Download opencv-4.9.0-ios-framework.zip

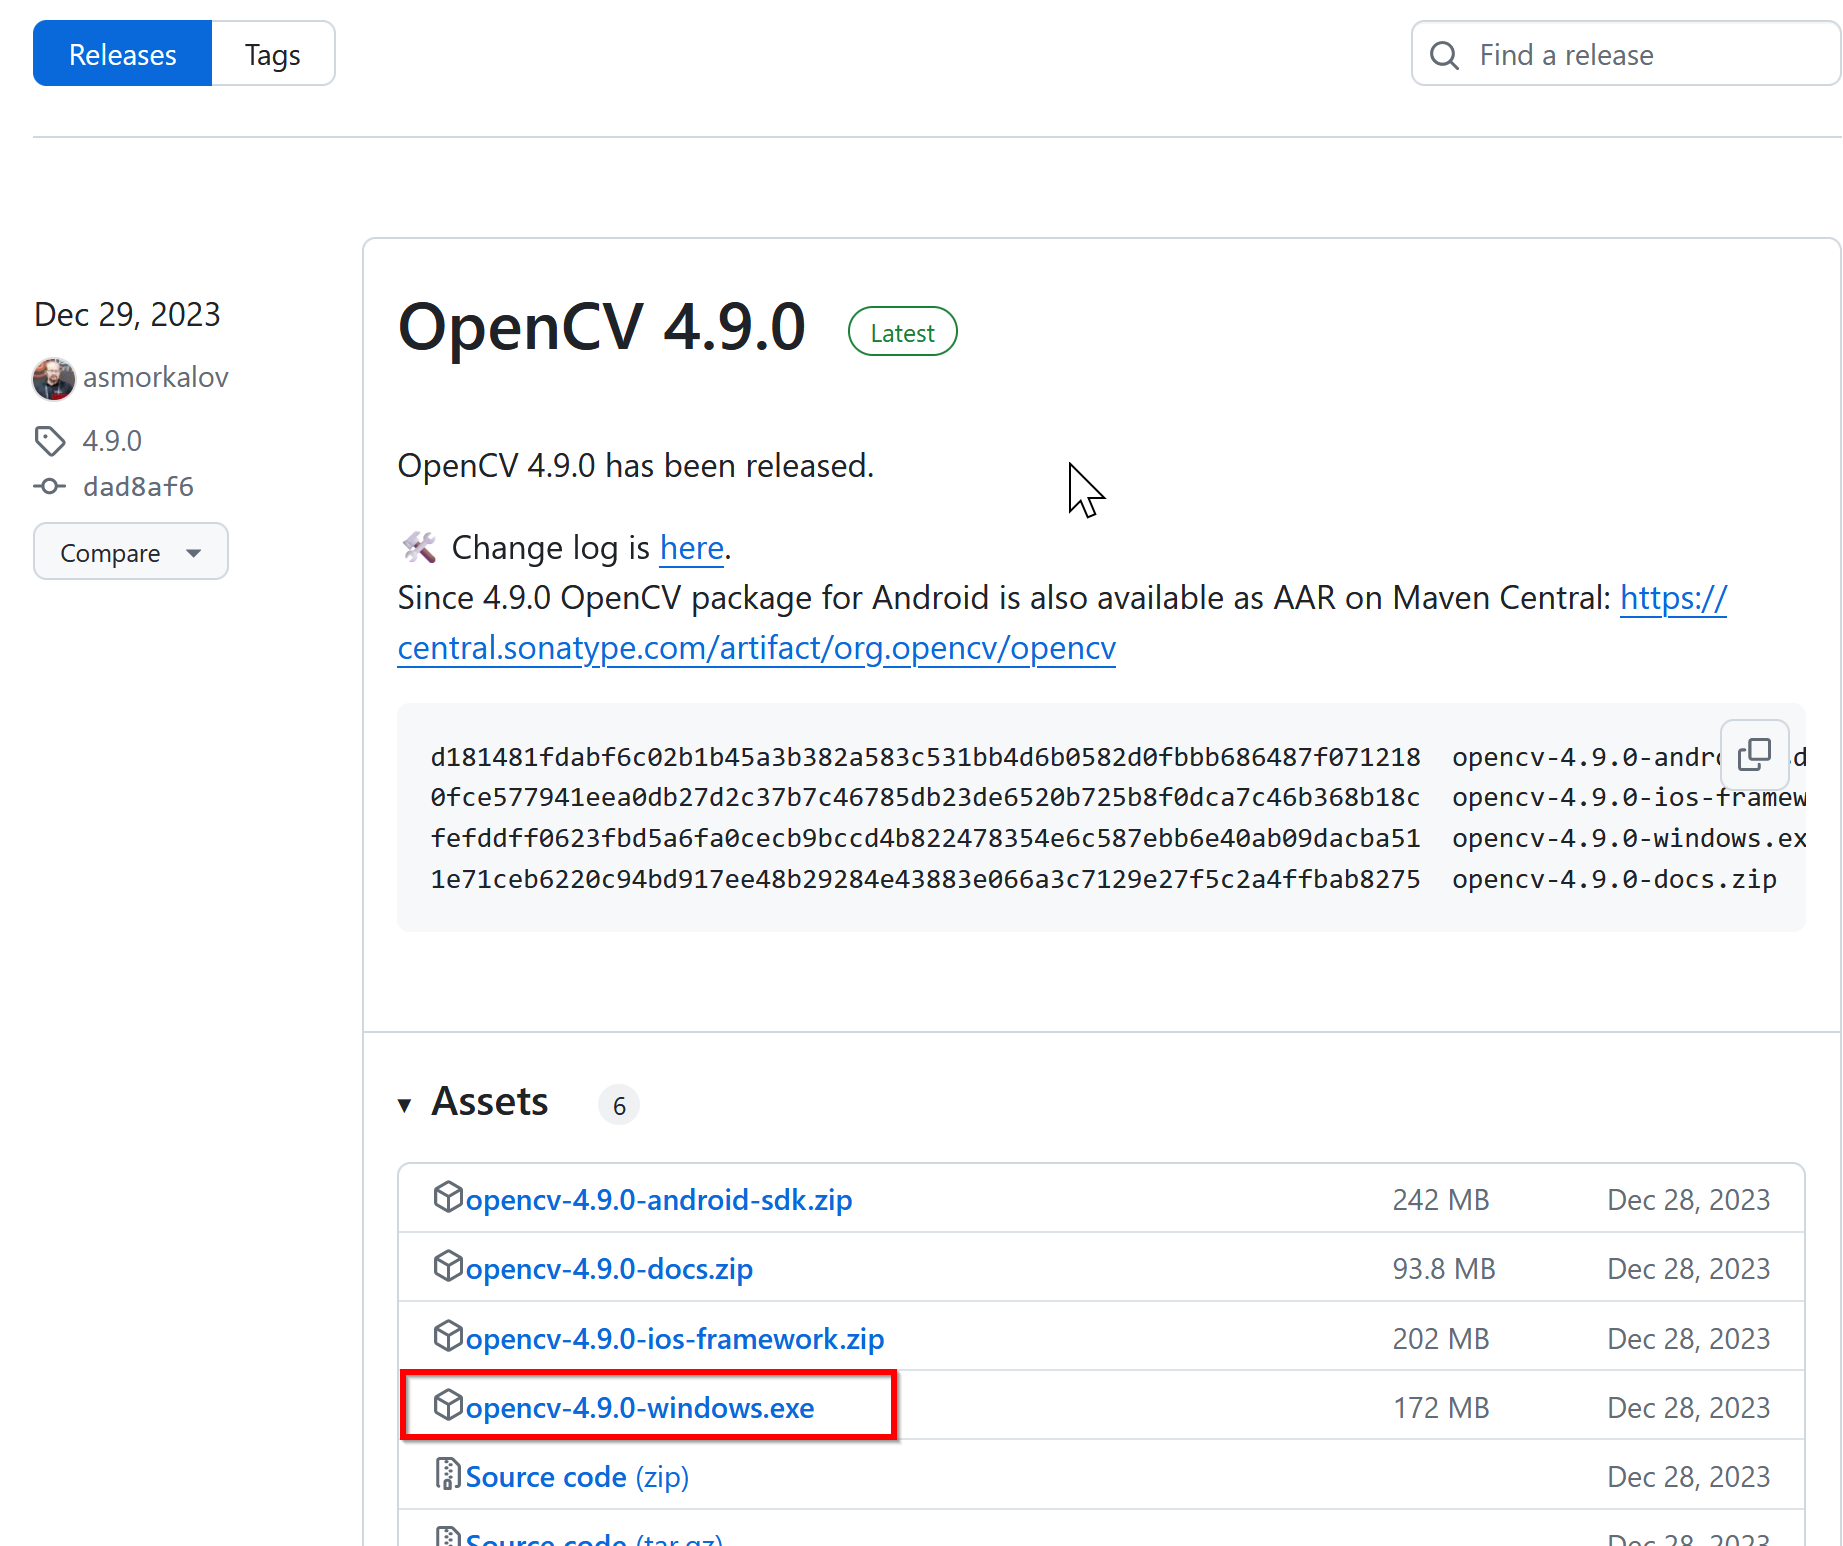coord(675,1338)
